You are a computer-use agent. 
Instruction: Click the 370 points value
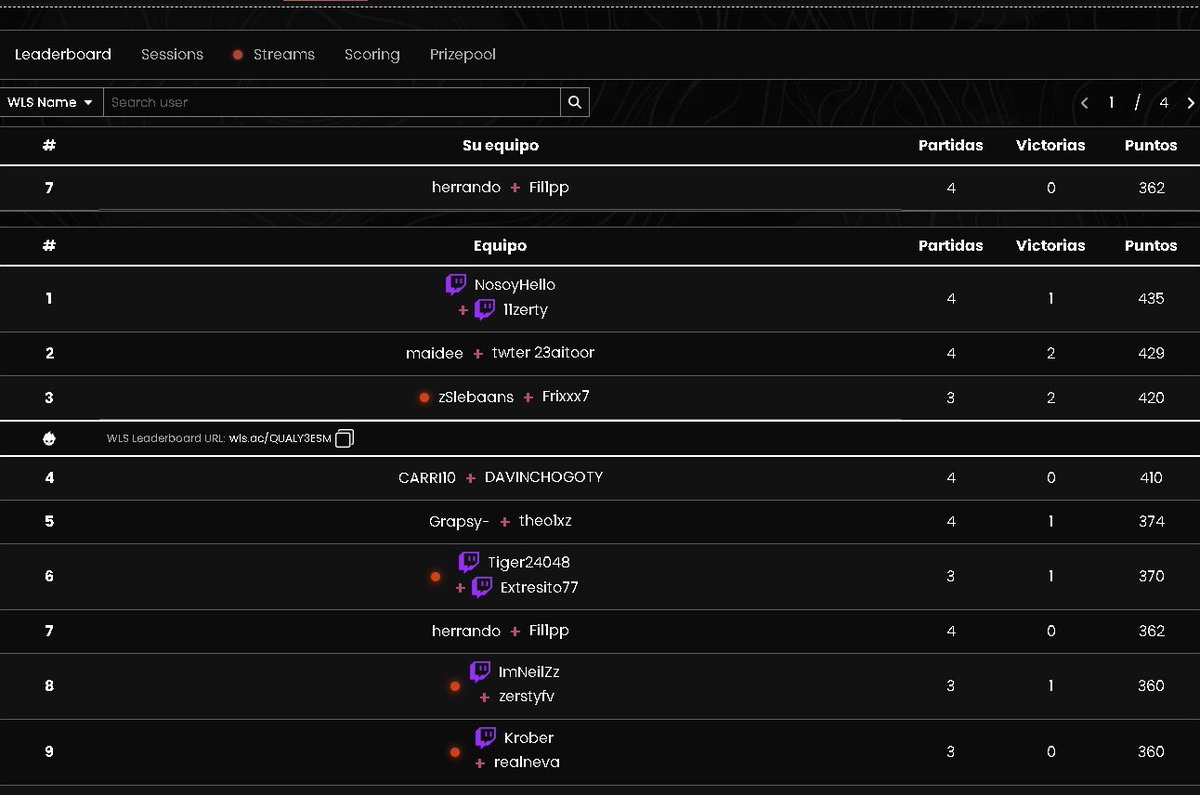(x=1151, y=576)
